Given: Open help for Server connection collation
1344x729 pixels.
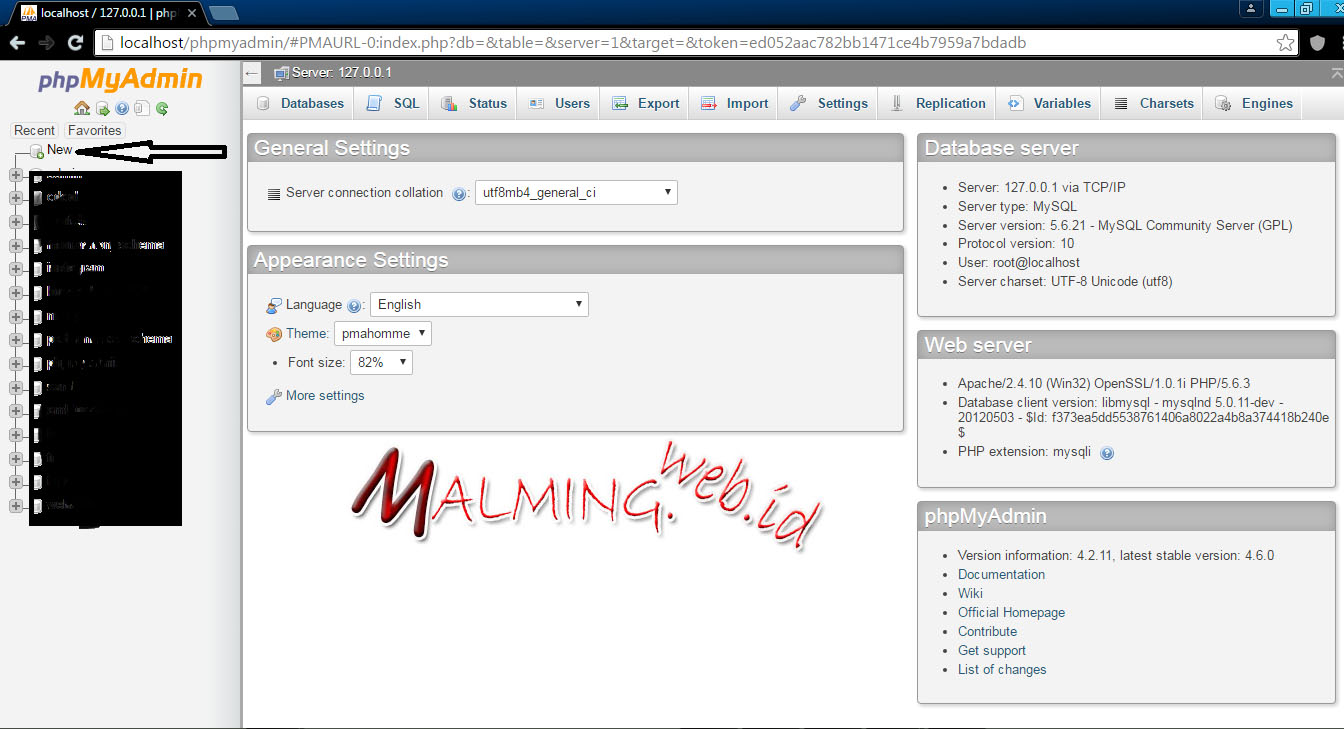Looking at the screenshot, I should tap(459, 194).
